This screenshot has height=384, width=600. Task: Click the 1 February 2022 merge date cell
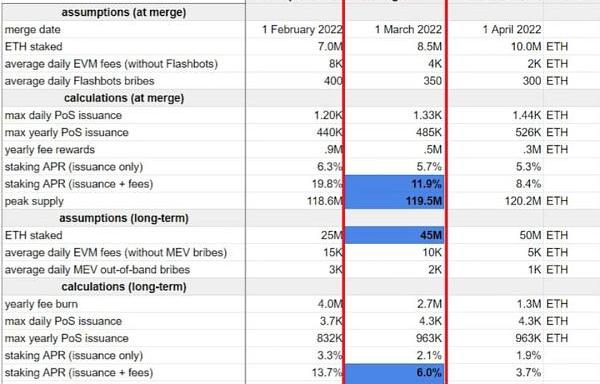[x=295, y=29]
